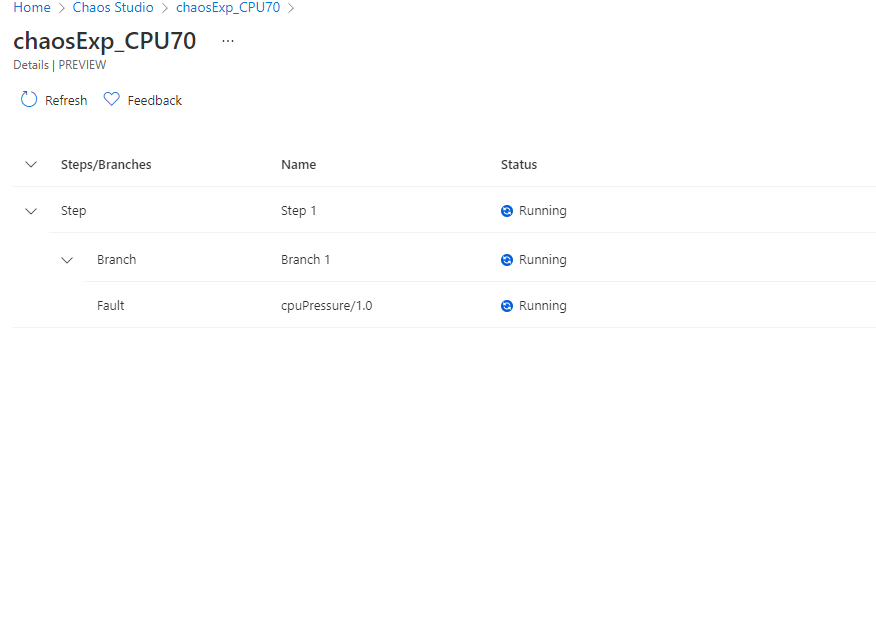Click the heart Feedback icon
The height and width of the screenshot is (624, 876).
[112, 100]
